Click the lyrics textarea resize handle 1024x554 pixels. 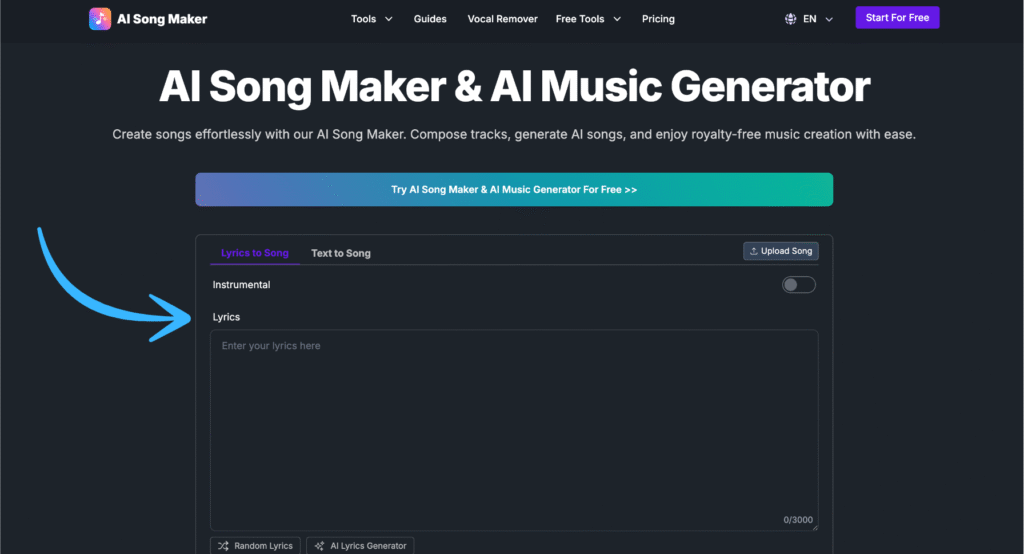(x=814, y=527)
